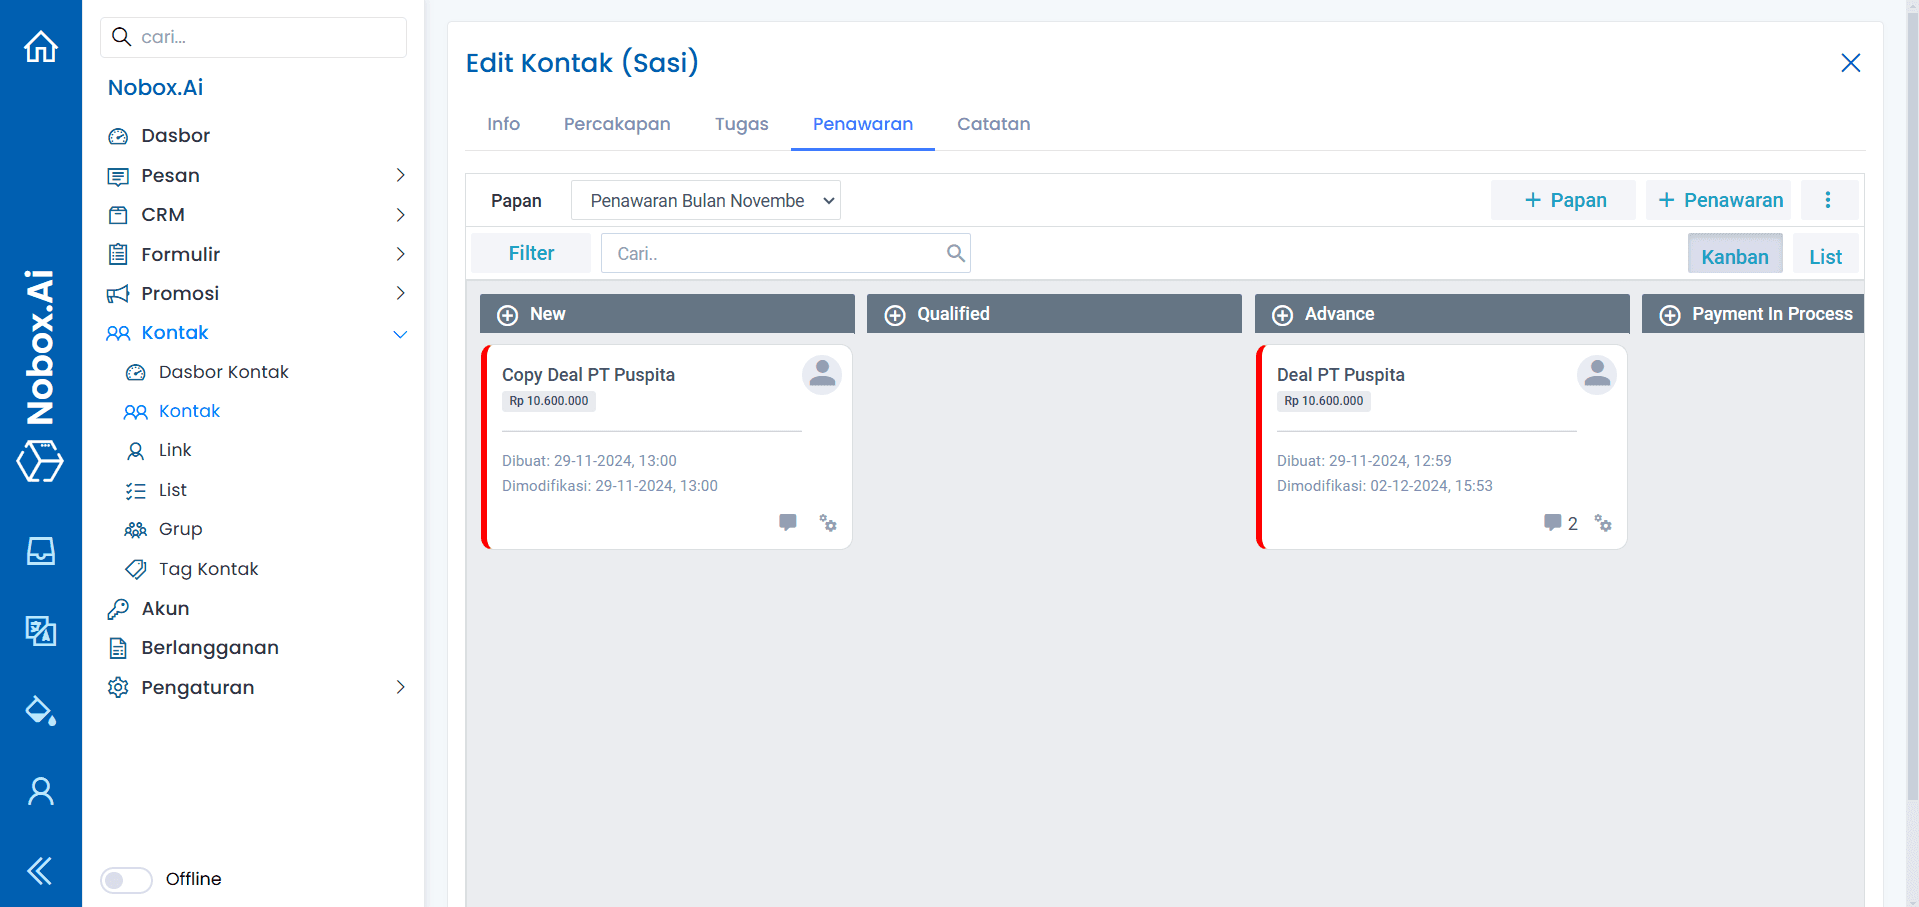Open the Tag Kontak icon under Kontak
Viewport: 1919px width, 907px height.
click(x=136, y=568)
